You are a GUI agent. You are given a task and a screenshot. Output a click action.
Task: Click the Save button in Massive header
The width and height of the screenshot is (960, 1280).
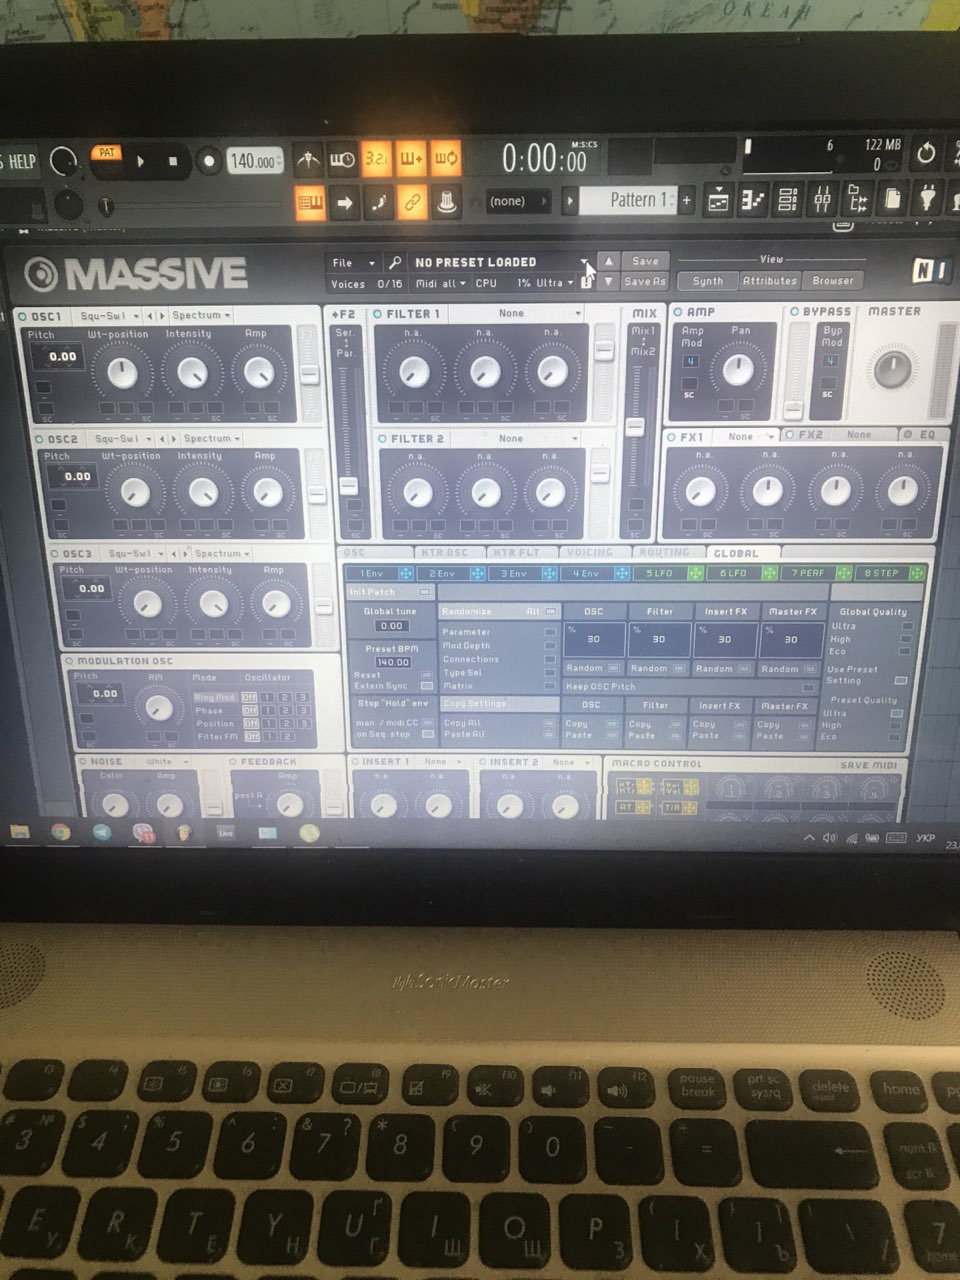click(x=645, y=261)
